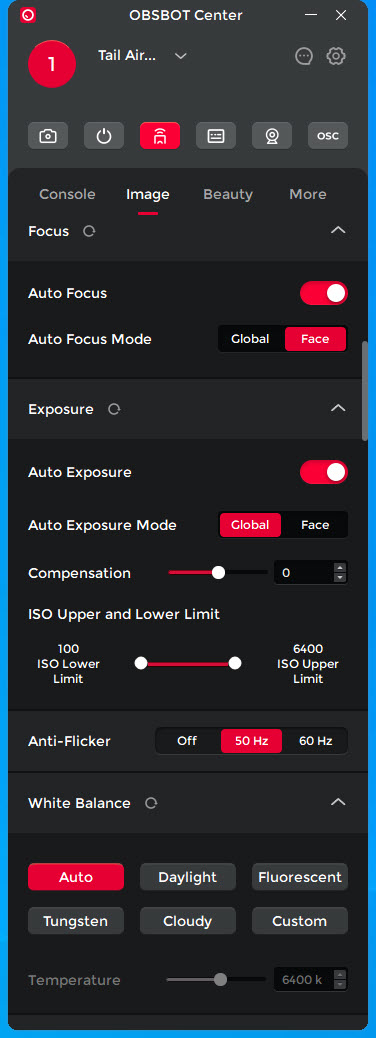Click the ISO lower limit slider handle

pos(141,663)
